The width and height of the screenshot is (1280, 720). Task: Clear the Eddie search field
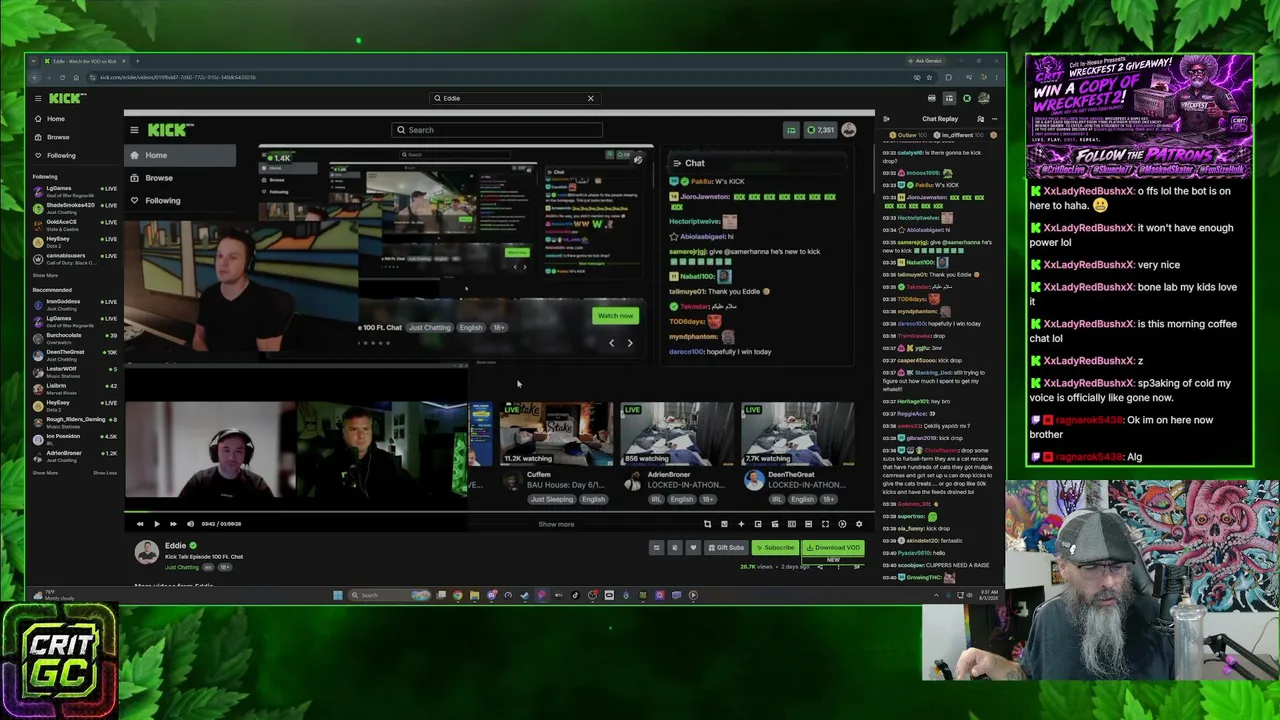tap(590, 98)
